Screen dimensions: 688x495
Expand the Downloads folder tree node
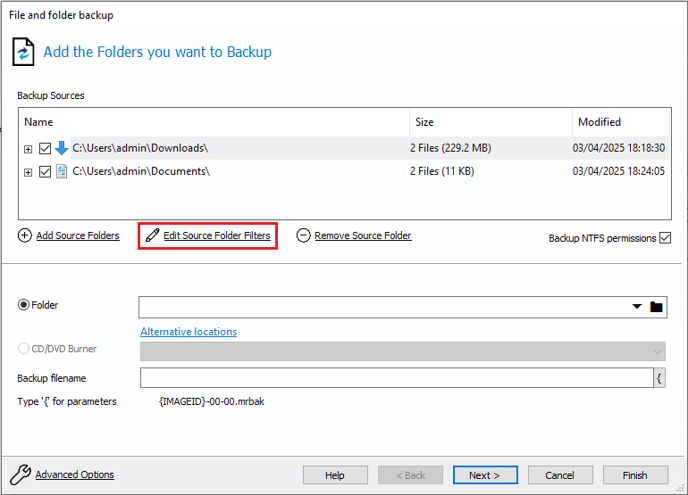click(x=28, y=149)
